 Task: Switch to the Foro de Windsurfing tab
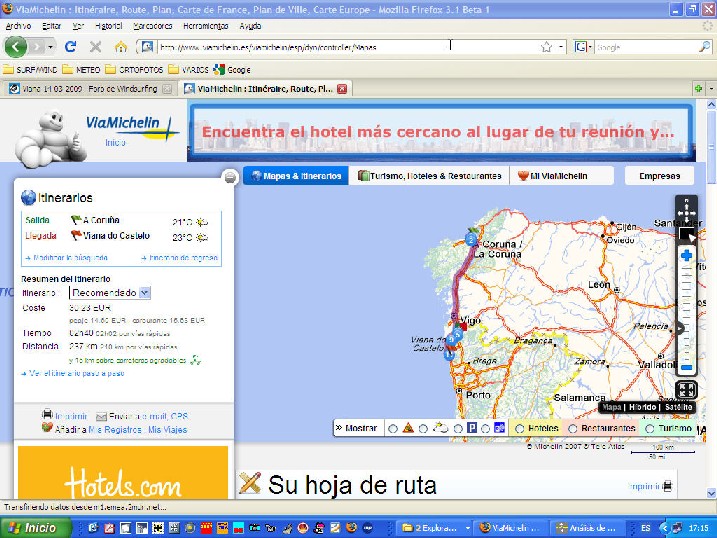pyautogui.click(x=89, y=89)
